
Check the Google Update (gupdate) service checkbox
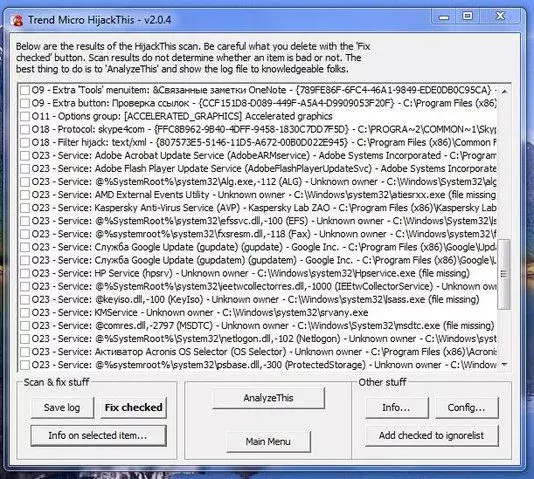(x=25, y=247)
